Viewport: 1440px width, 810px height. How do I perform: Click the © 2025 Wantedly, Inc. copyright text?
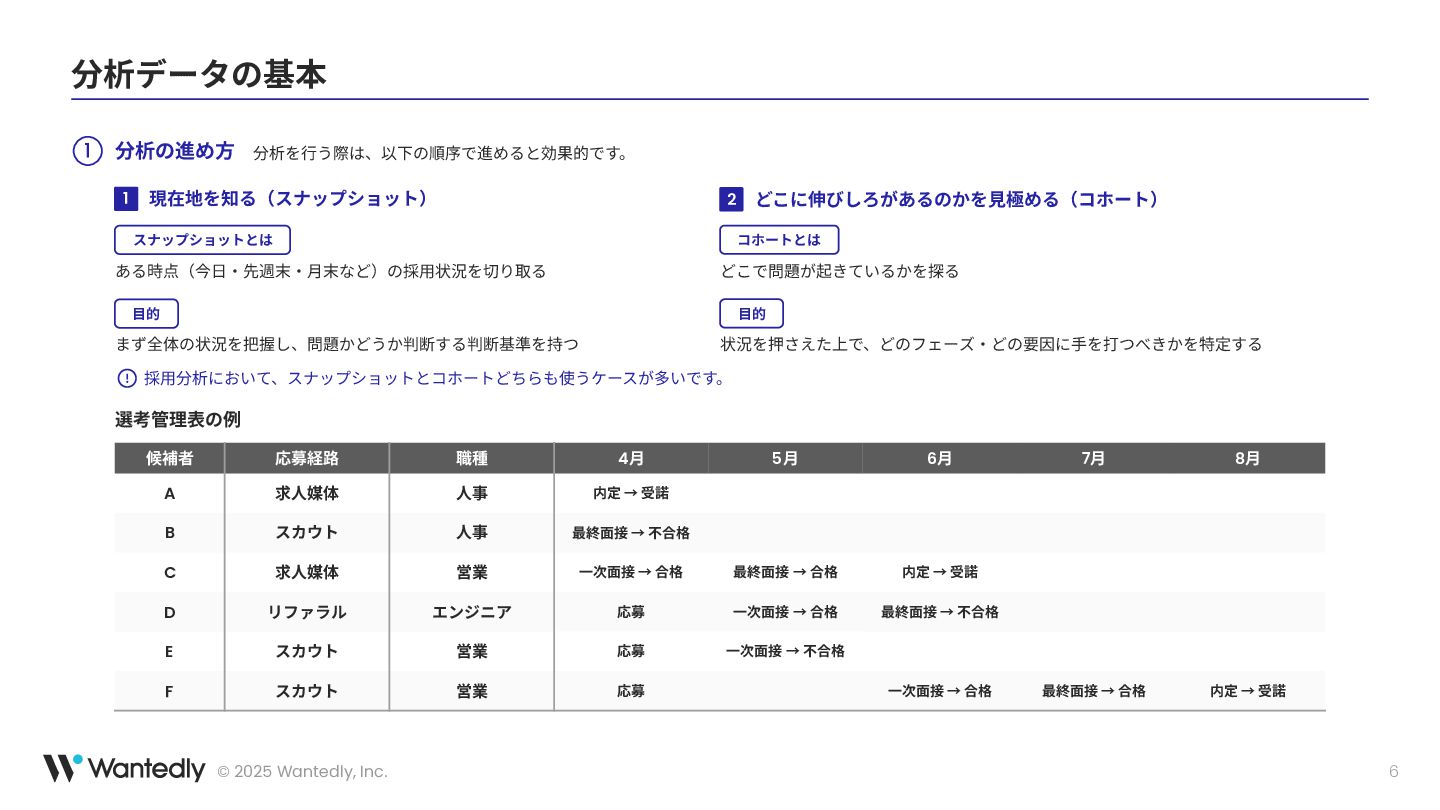tap(302, 771)
